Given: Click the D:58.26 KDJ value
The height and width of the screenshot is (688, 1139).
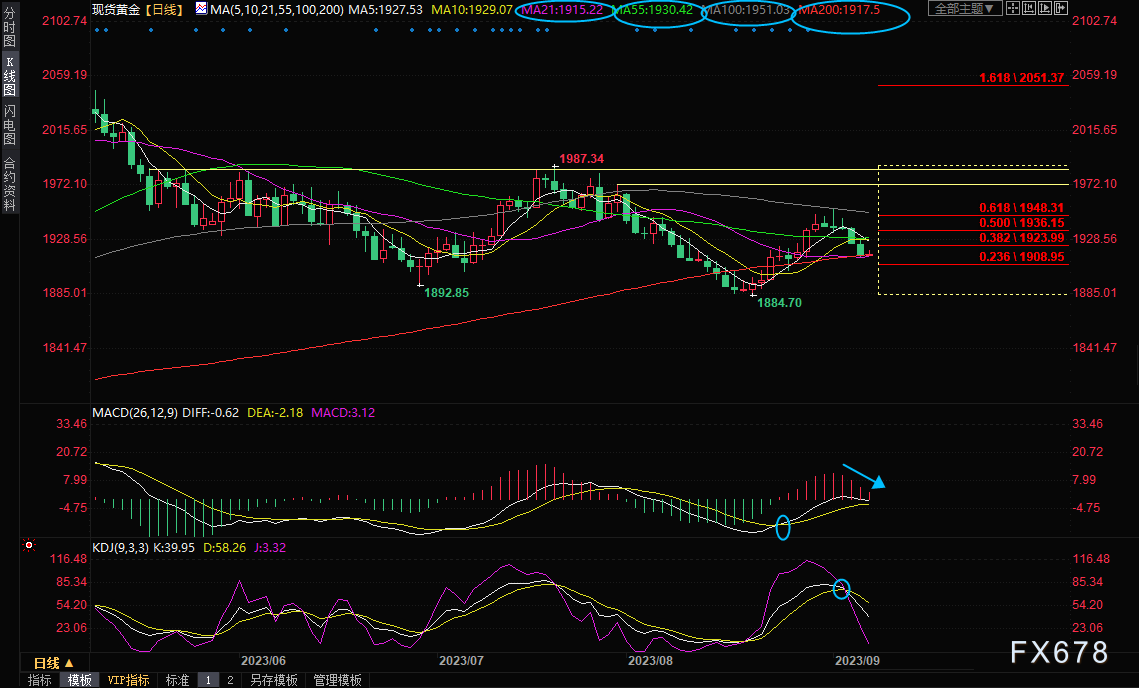Looking at the screenshot, I should (224, 548).
